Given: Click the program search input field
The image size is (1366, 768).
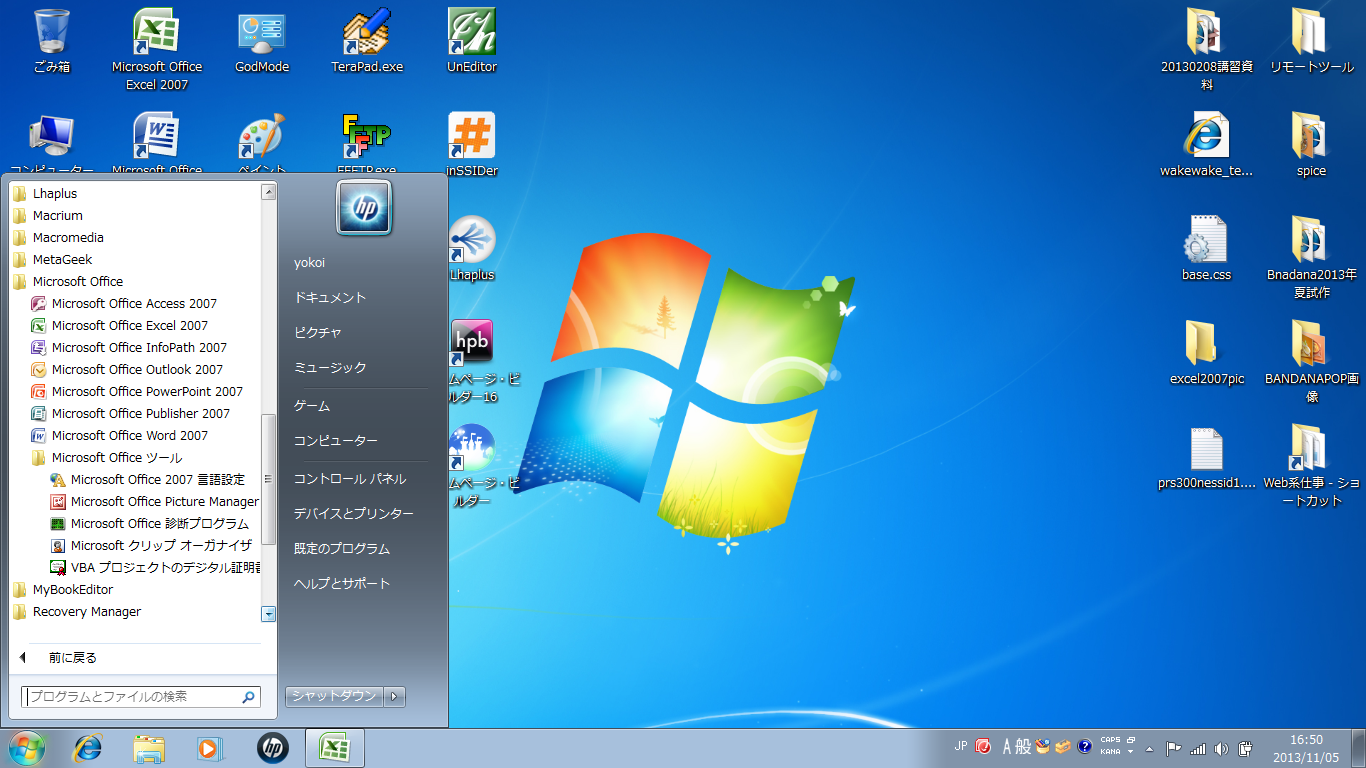Looking at the screenshot, I should (x=132, y=696).
